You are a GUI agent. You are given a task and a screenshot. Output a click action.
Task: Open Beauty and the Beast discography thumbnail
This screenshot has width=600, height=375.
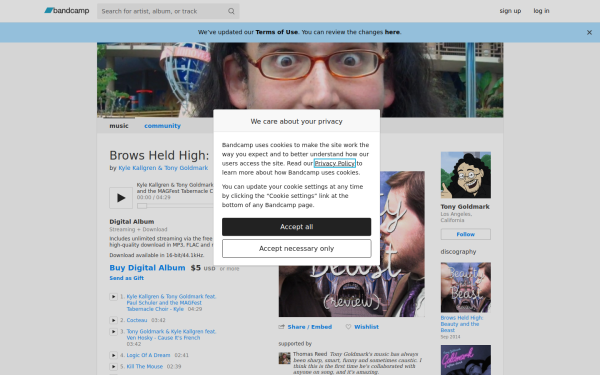466,287
